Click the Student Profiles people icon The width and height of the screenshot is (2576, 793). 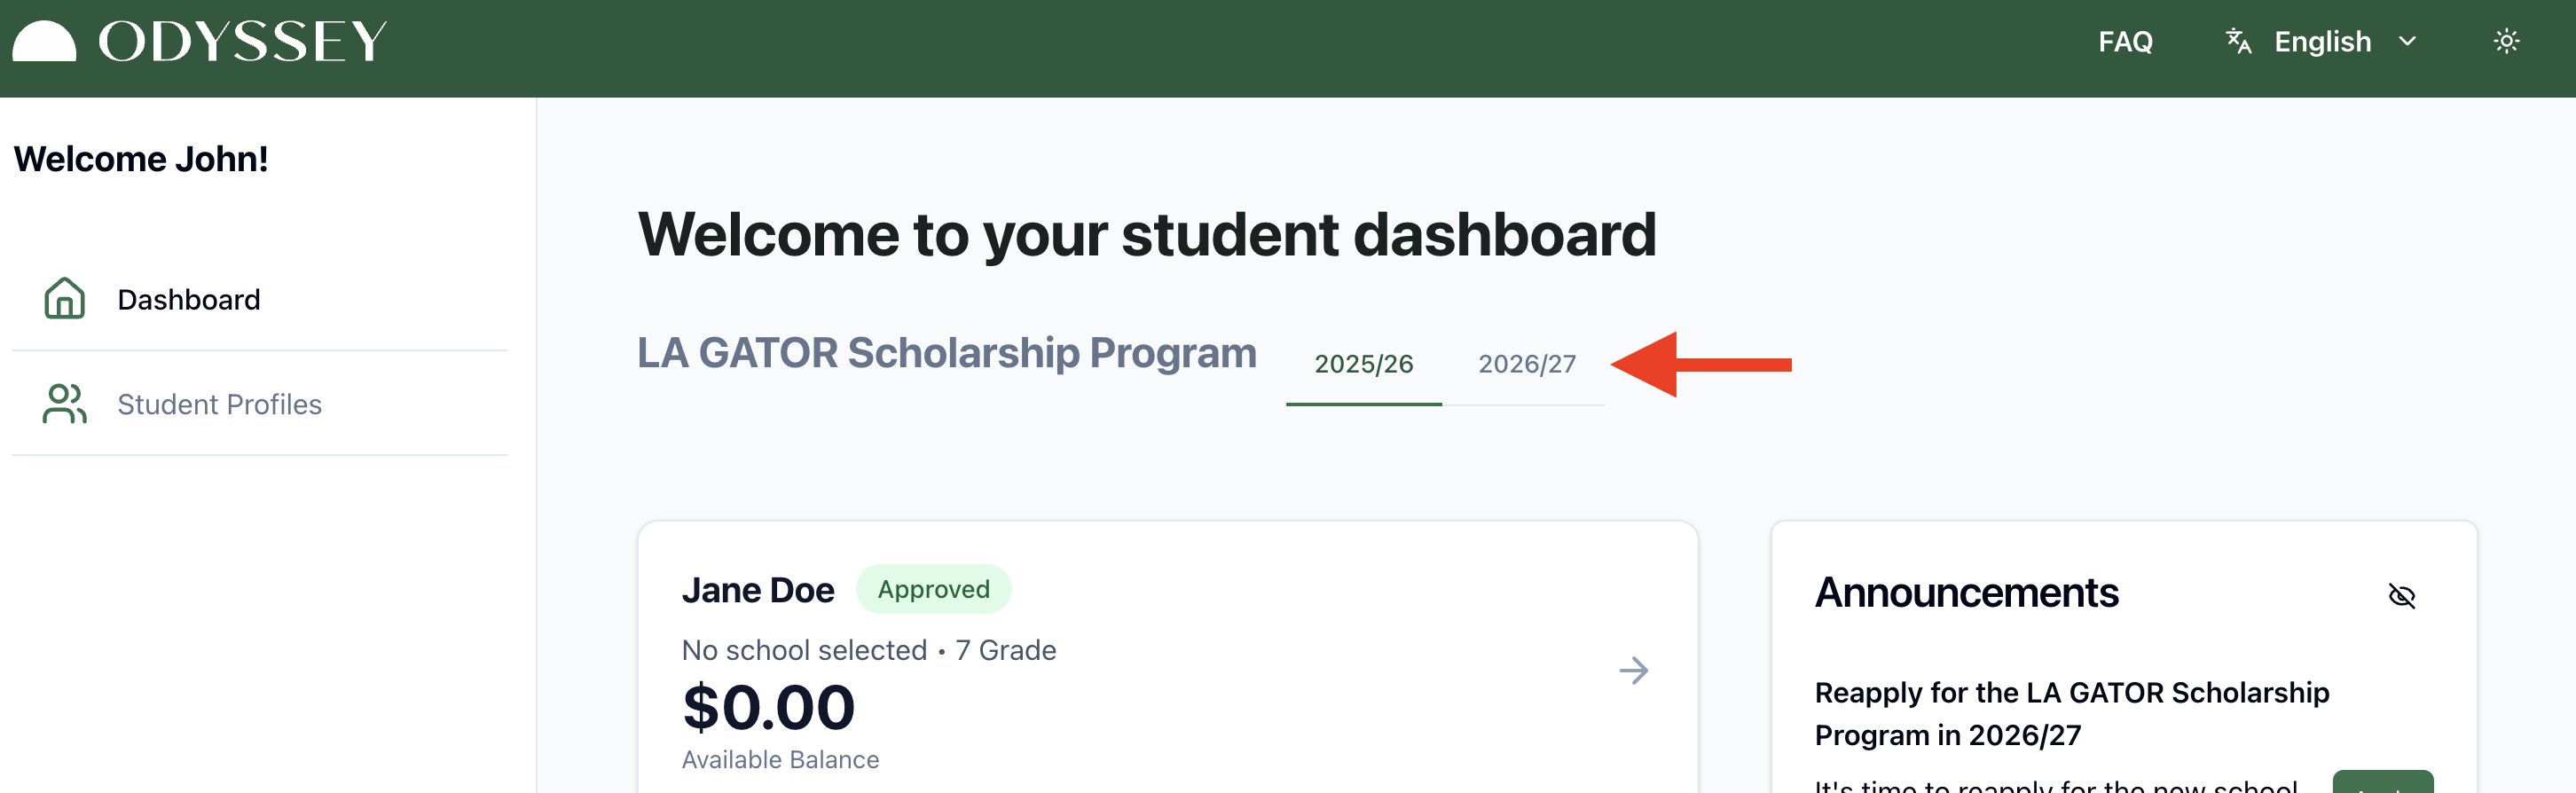[x=65, y=404]
